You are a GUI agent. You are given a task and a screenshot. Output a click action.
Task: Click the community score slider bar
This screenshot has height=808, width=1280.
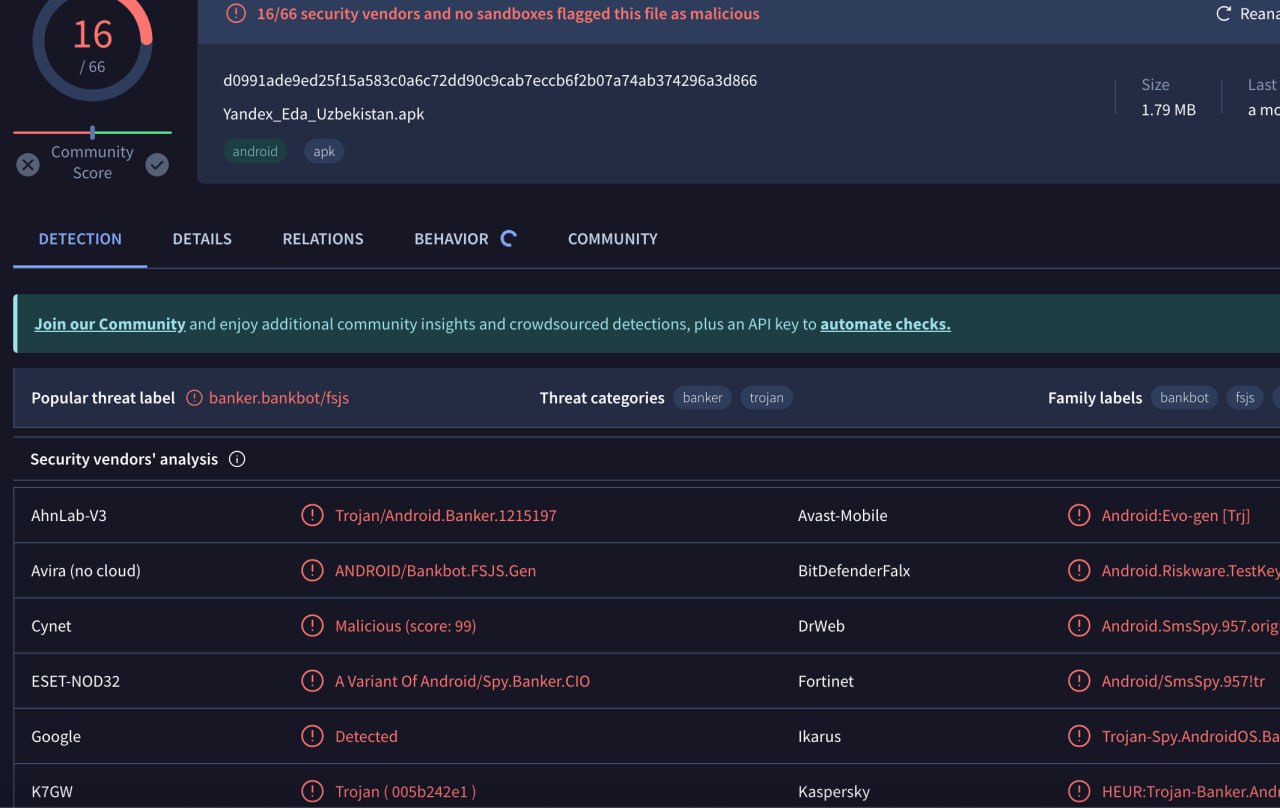92,132
